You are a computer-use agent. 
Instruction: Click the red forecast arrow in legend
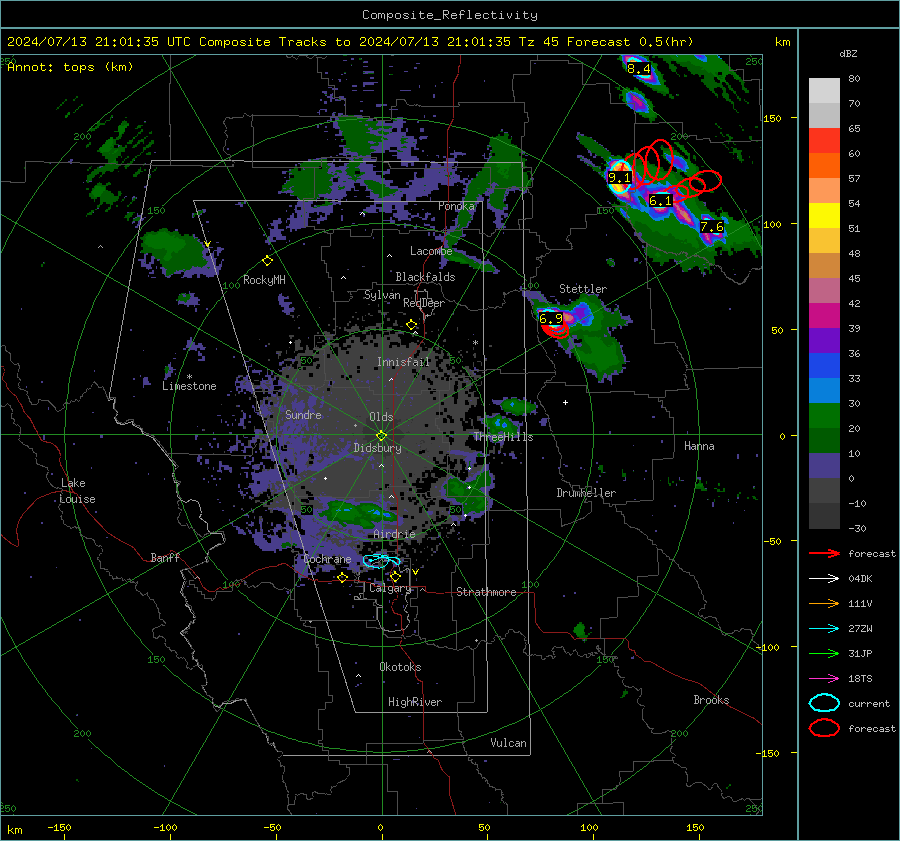pos(824,553)
